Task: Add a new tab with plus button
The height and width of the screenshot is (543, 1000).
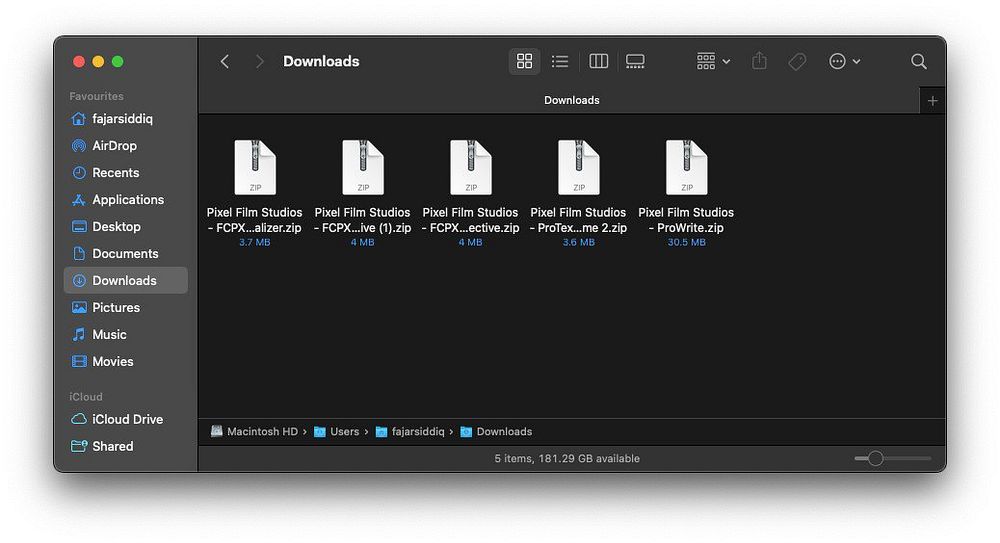Action: coord(932,101)
